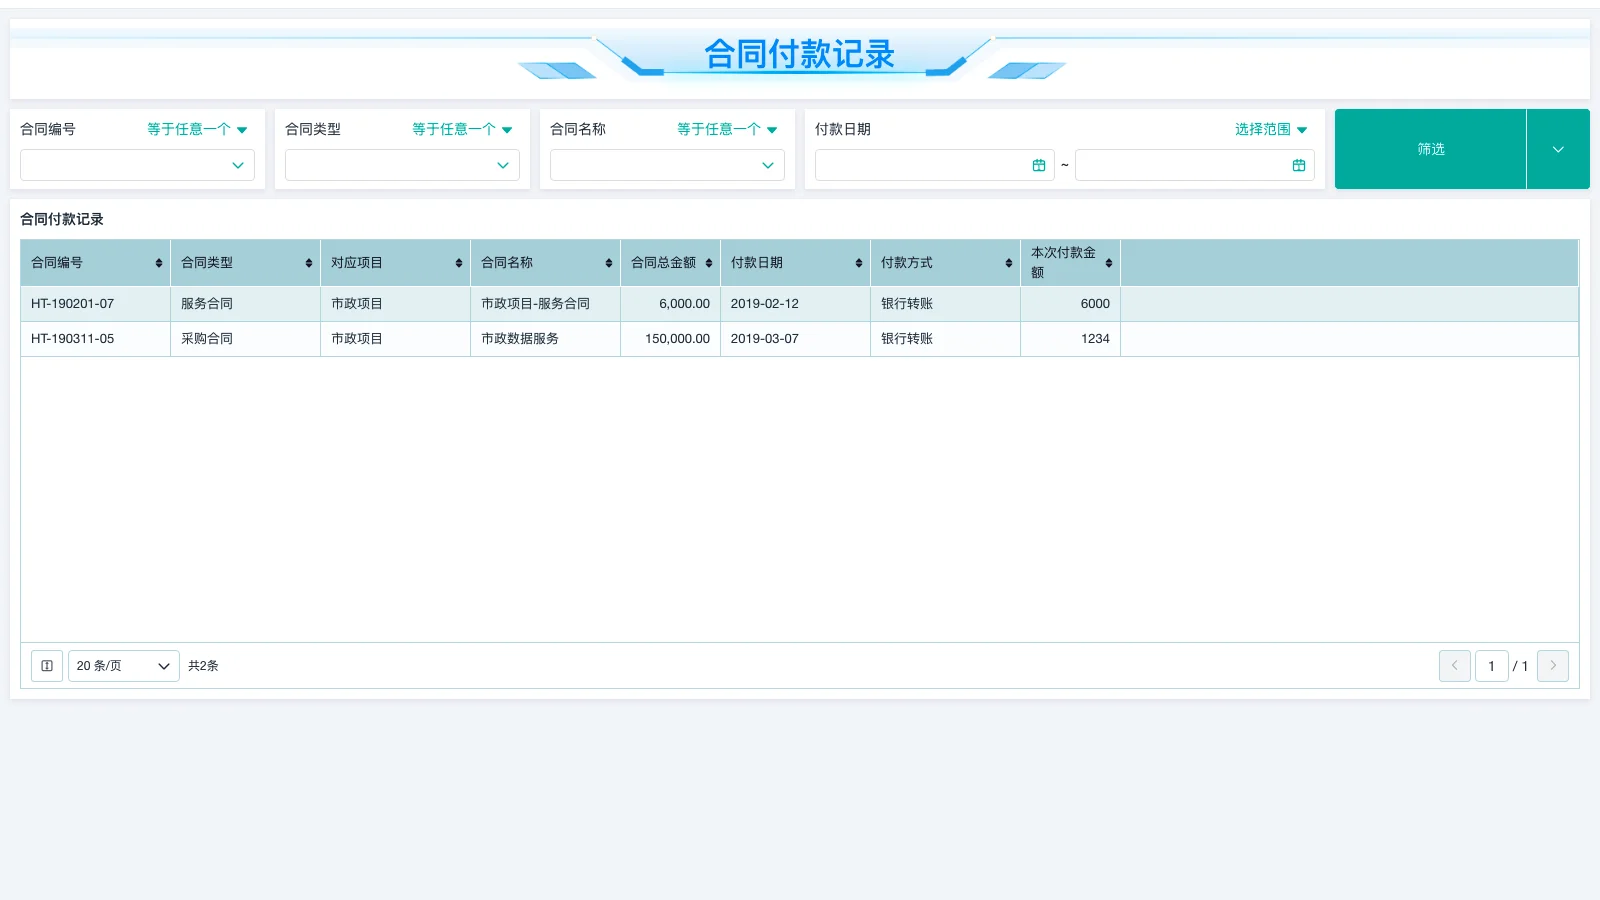Sort the table by 付款方式 column
1600x900 pixels.
pos(1008,262)
